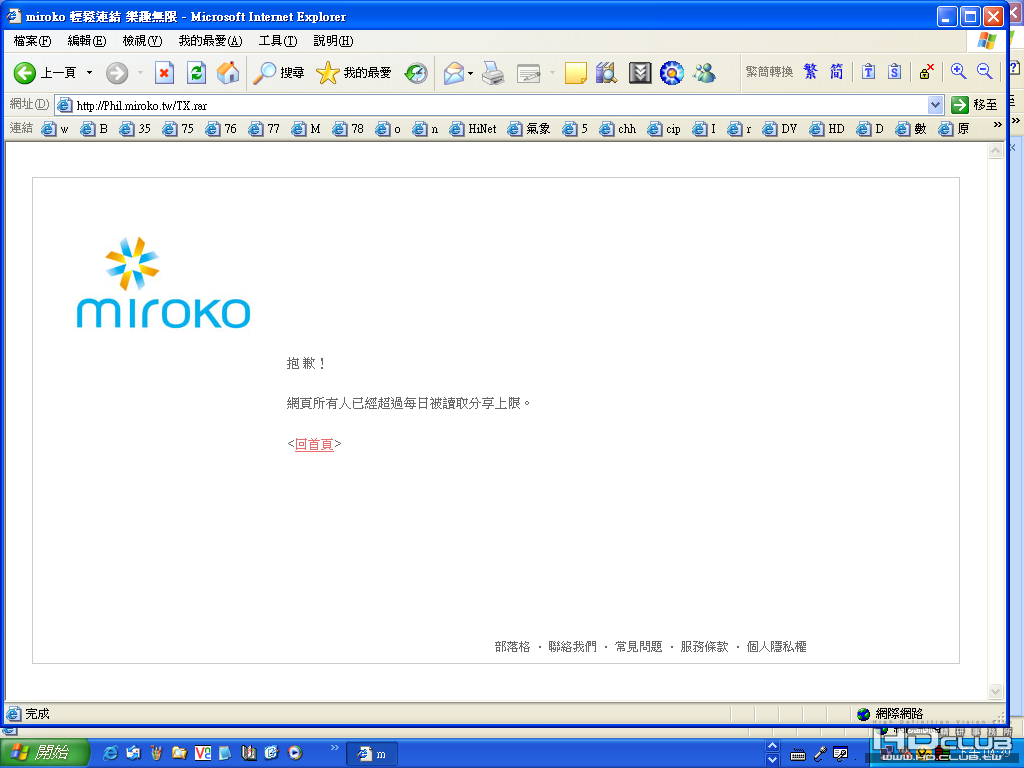Click the black down-arrows download icon
Screen dimensions: 1024x768
(640, 72)
